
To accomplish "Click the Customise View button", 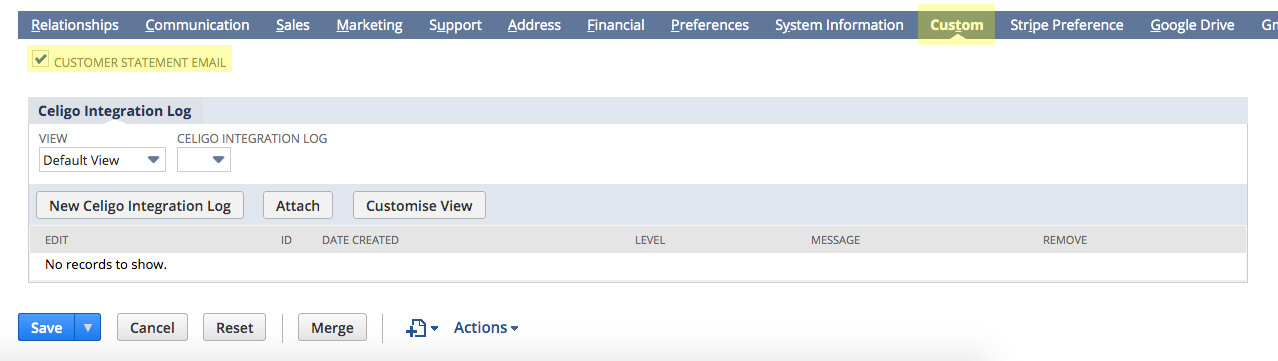I will pos(419,205).
